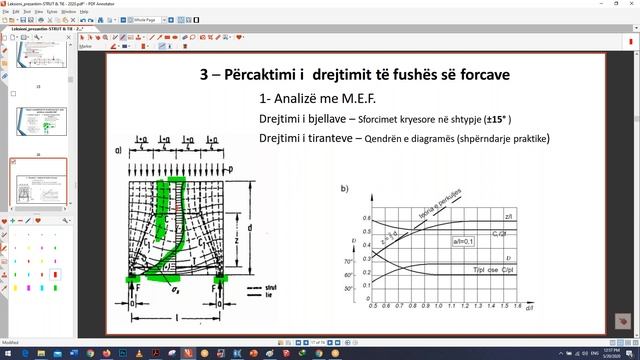Select the Eraser tool

(185, 38)
